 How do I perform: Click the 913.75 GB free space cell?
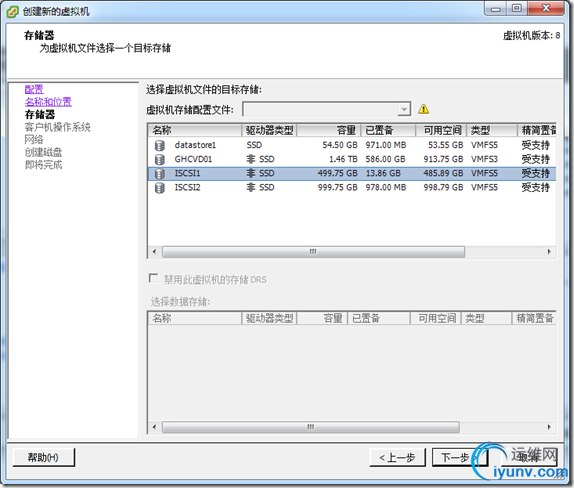[x=443, y=159]
